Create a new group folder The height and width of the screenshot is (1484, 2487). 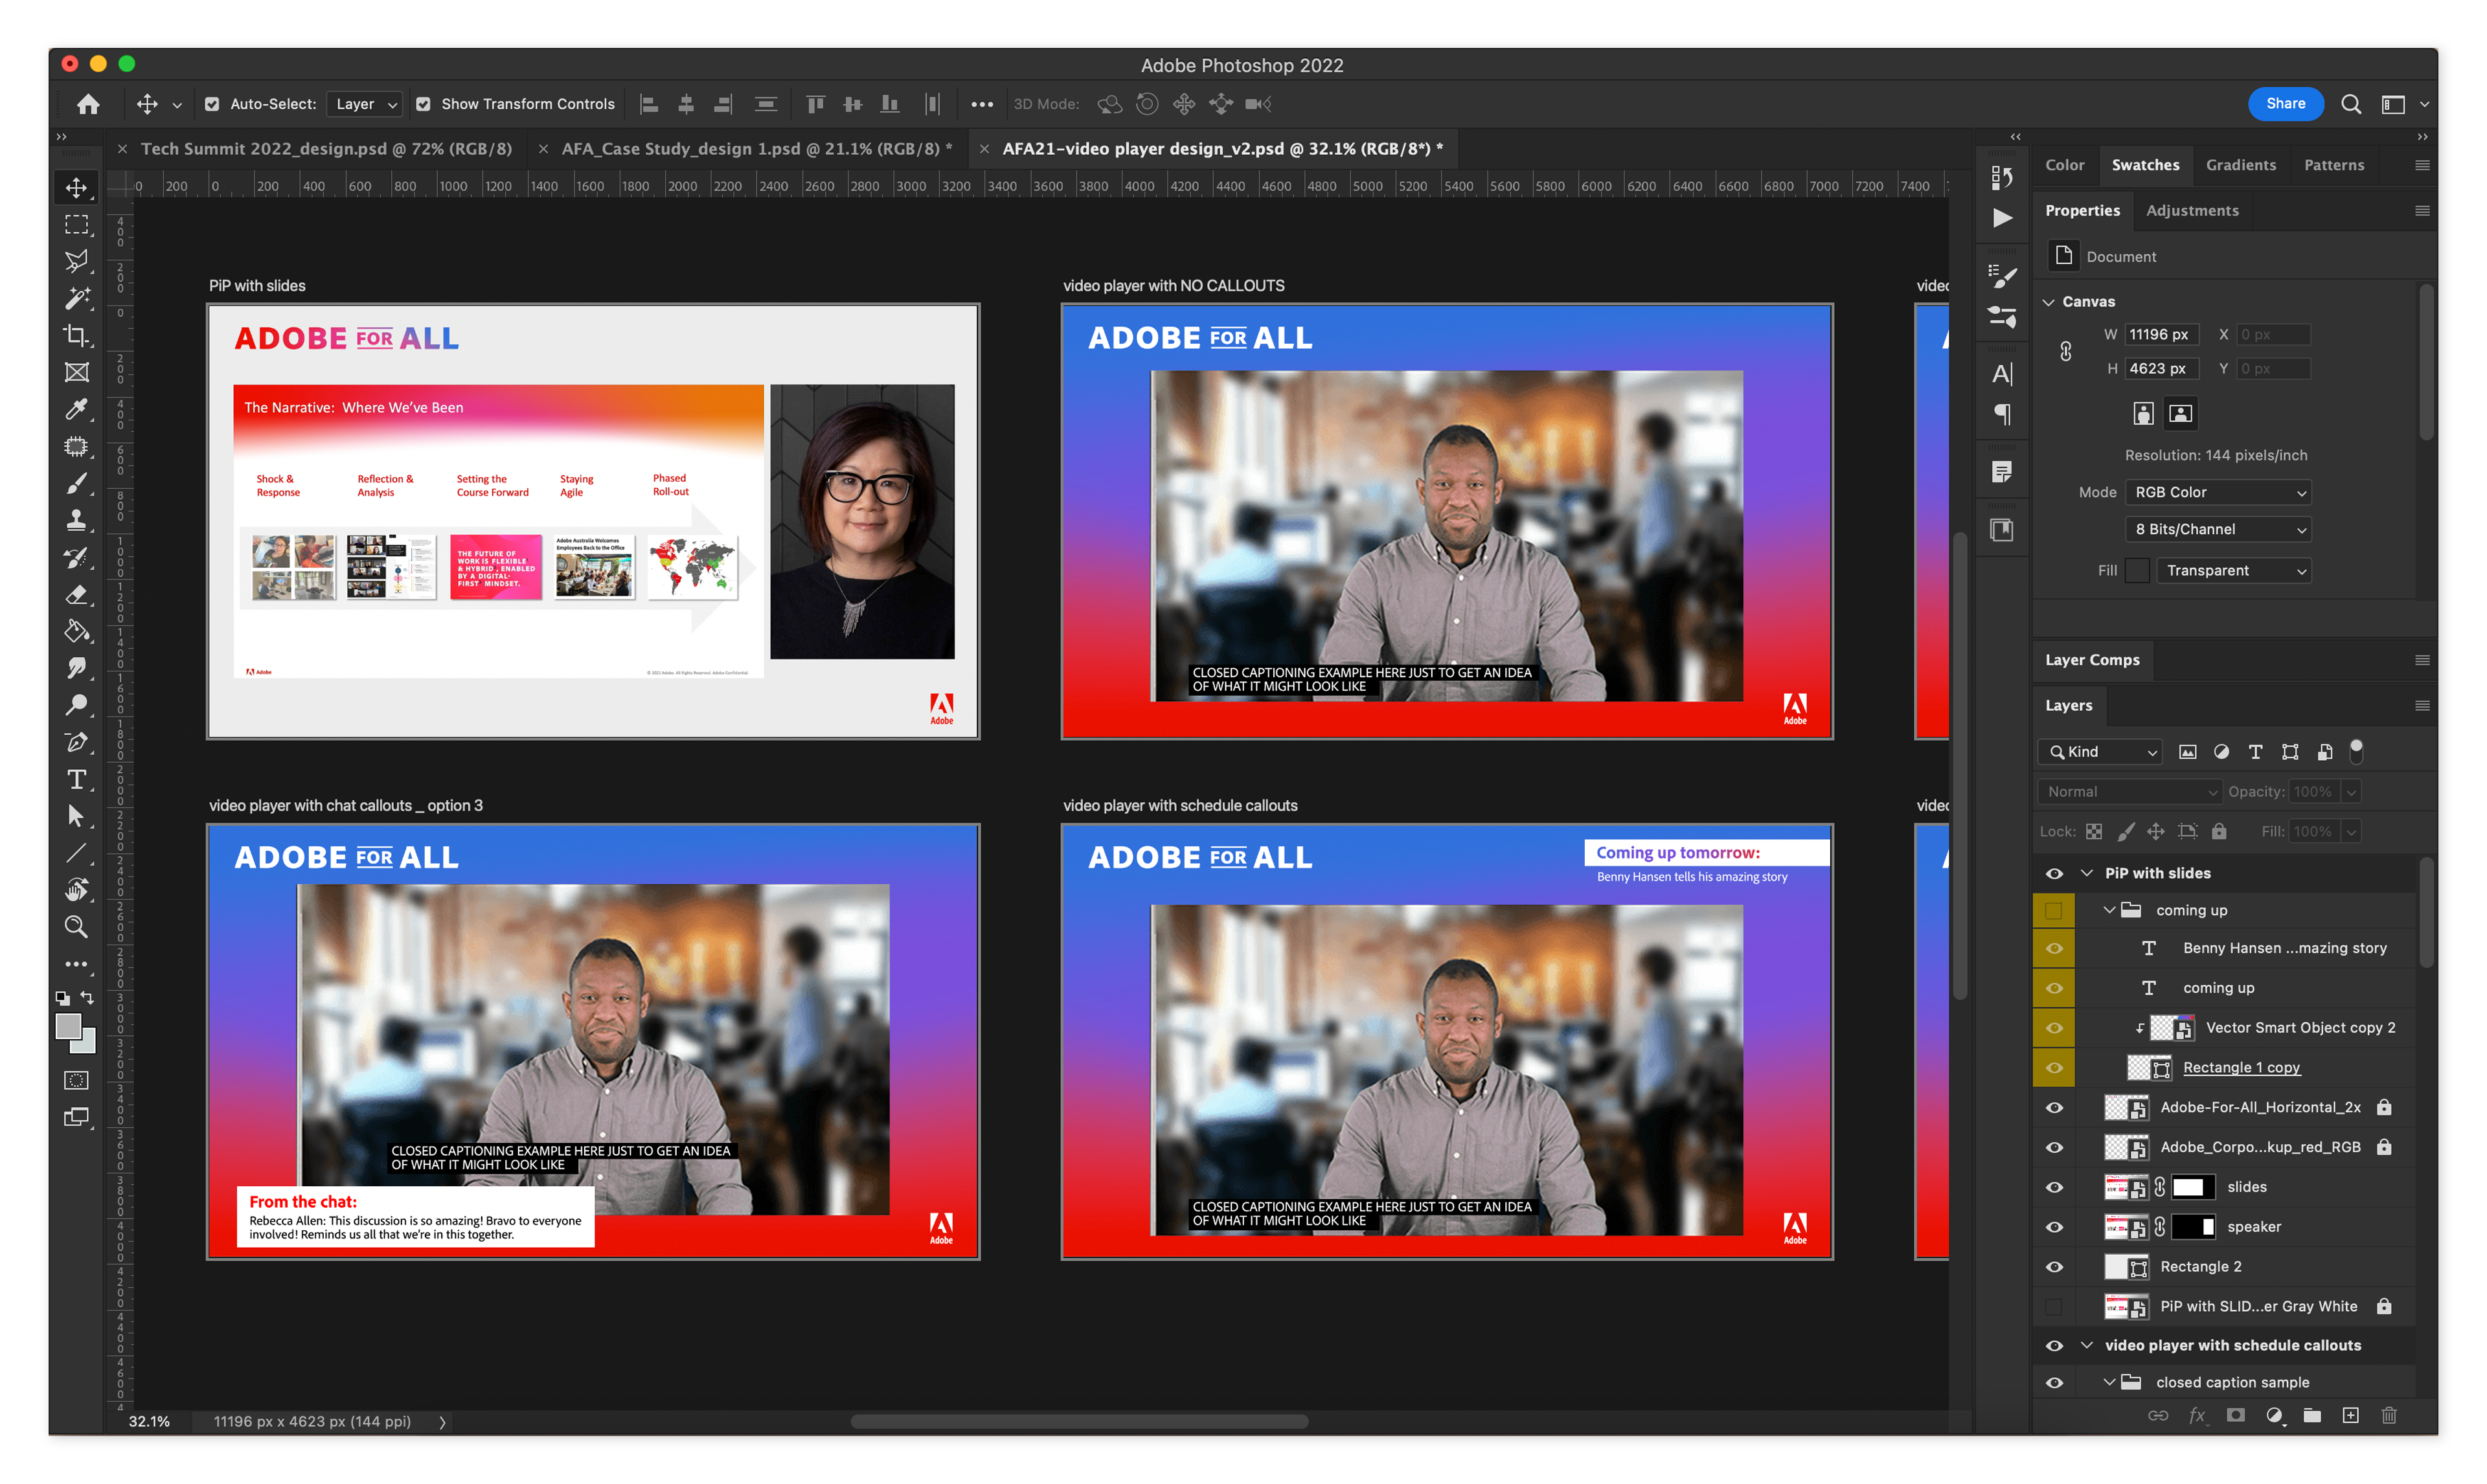[x=2311, y=1415]
